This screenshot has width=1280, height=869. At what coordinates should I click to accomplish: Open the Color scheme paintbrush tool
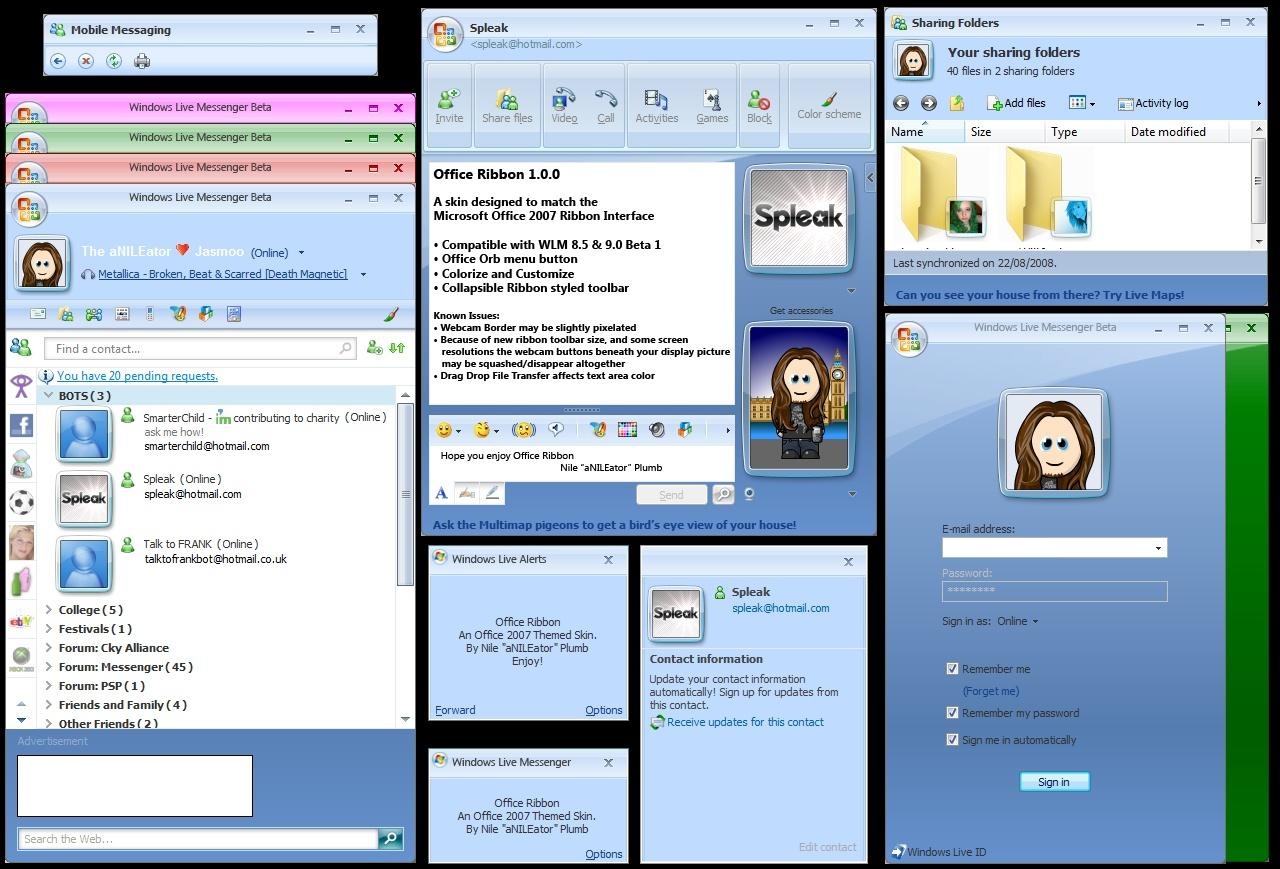pyautogui.click(x=829, y=105)
